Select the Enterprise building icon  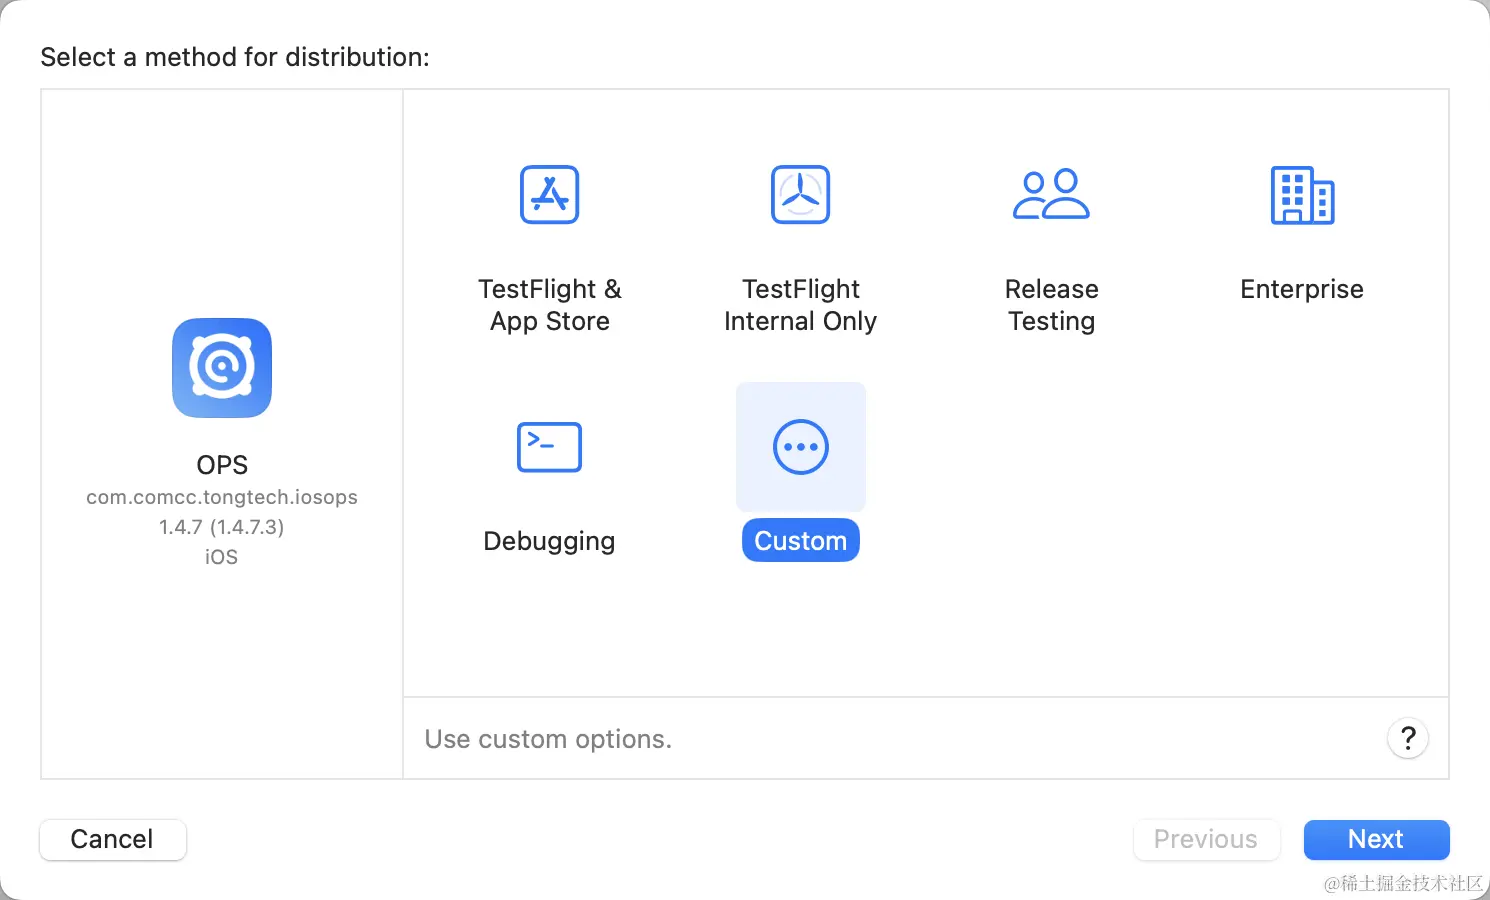click(x=1302, y=195)
